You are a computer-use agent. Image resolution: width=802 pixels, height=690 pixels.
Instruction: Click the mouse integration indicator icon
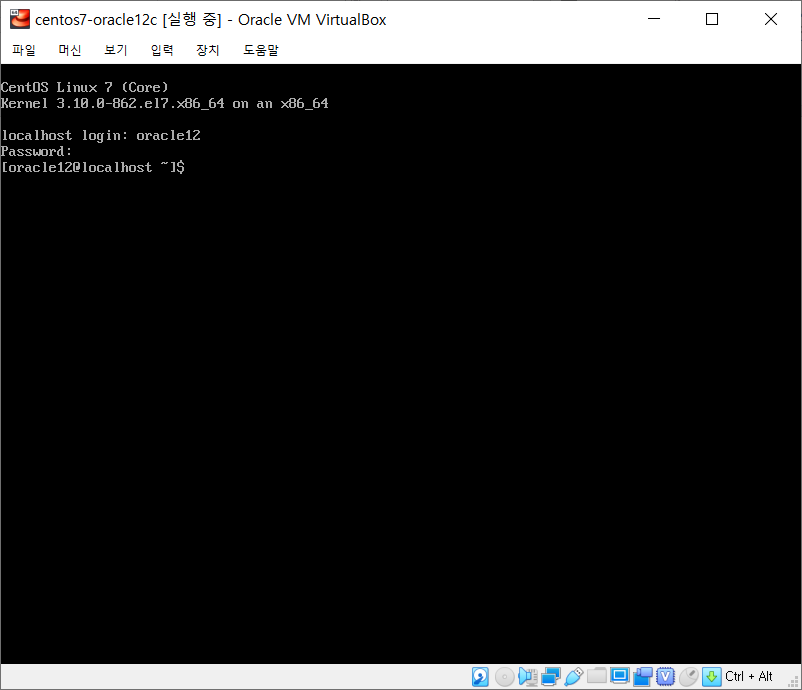(x=689, y=677)
